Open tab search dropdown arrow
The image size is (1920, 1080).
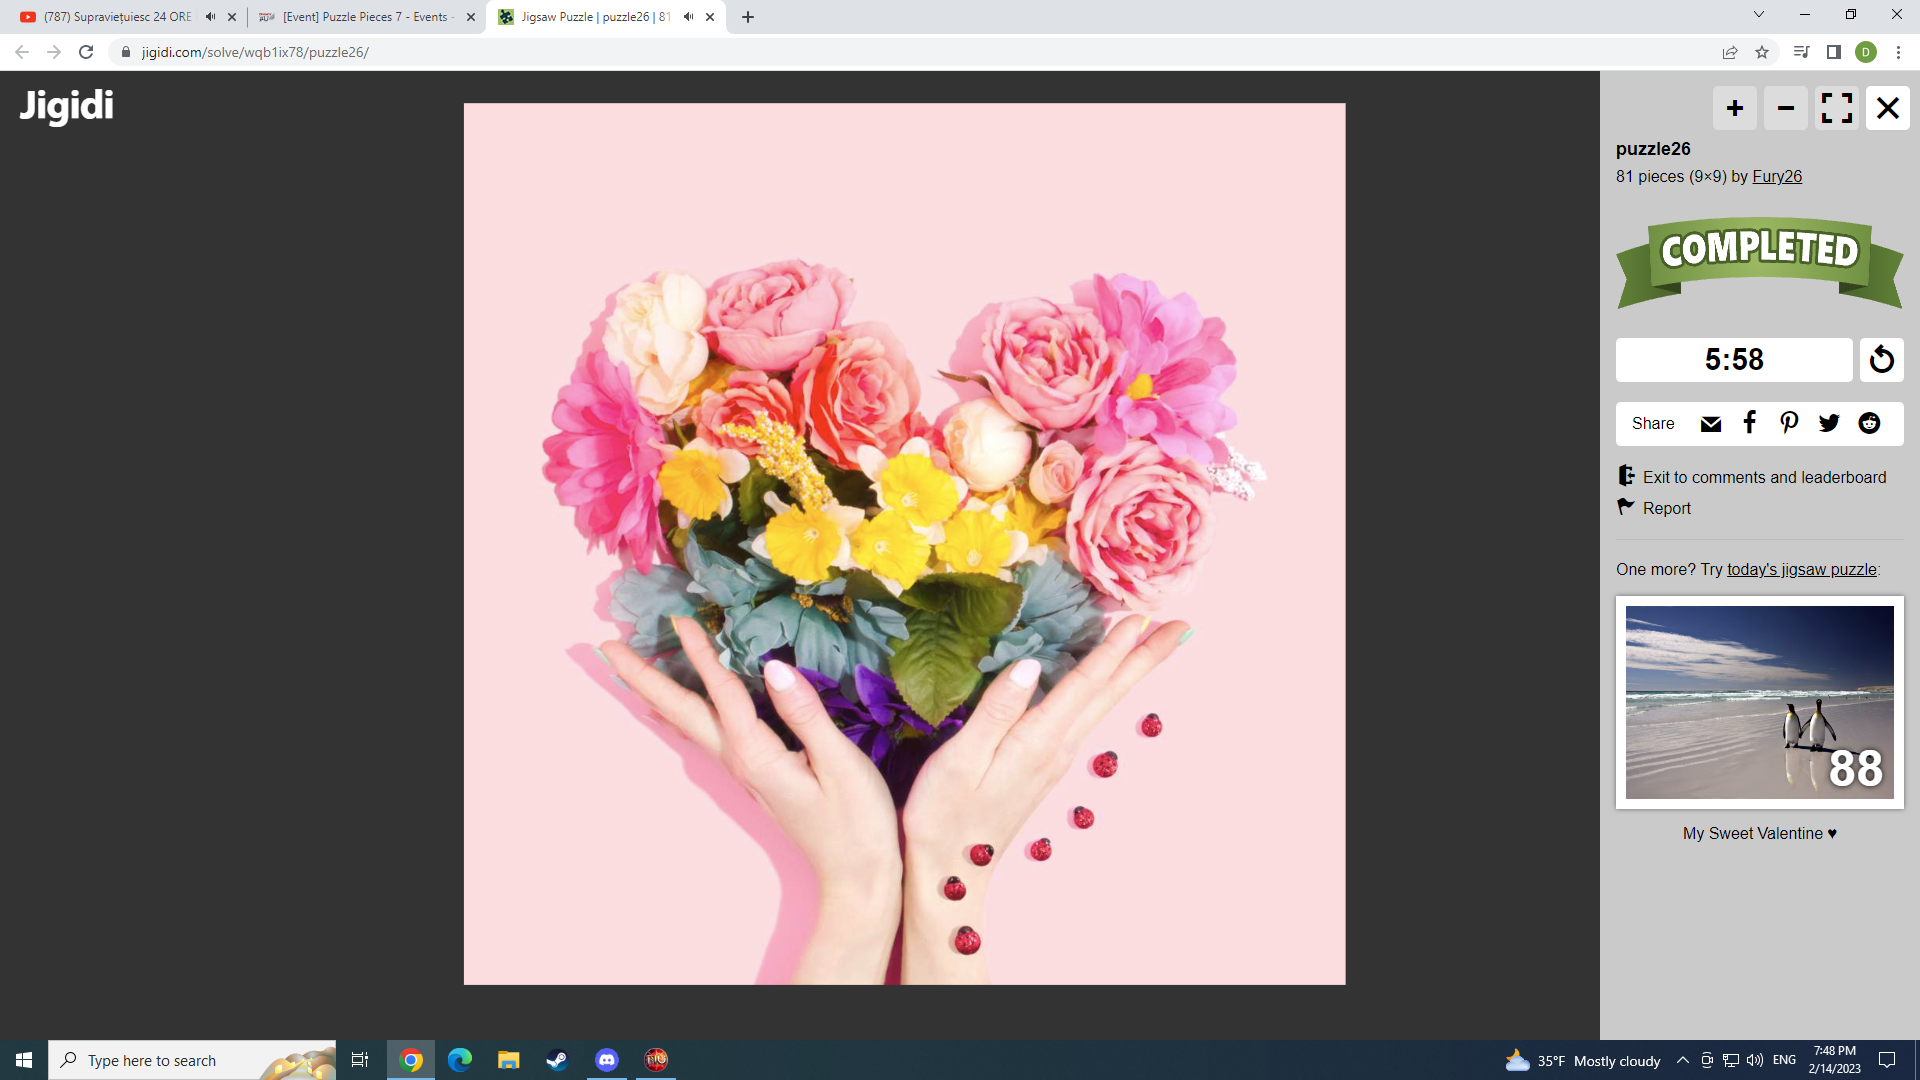pyautogui.click(x=1759, y=14)
